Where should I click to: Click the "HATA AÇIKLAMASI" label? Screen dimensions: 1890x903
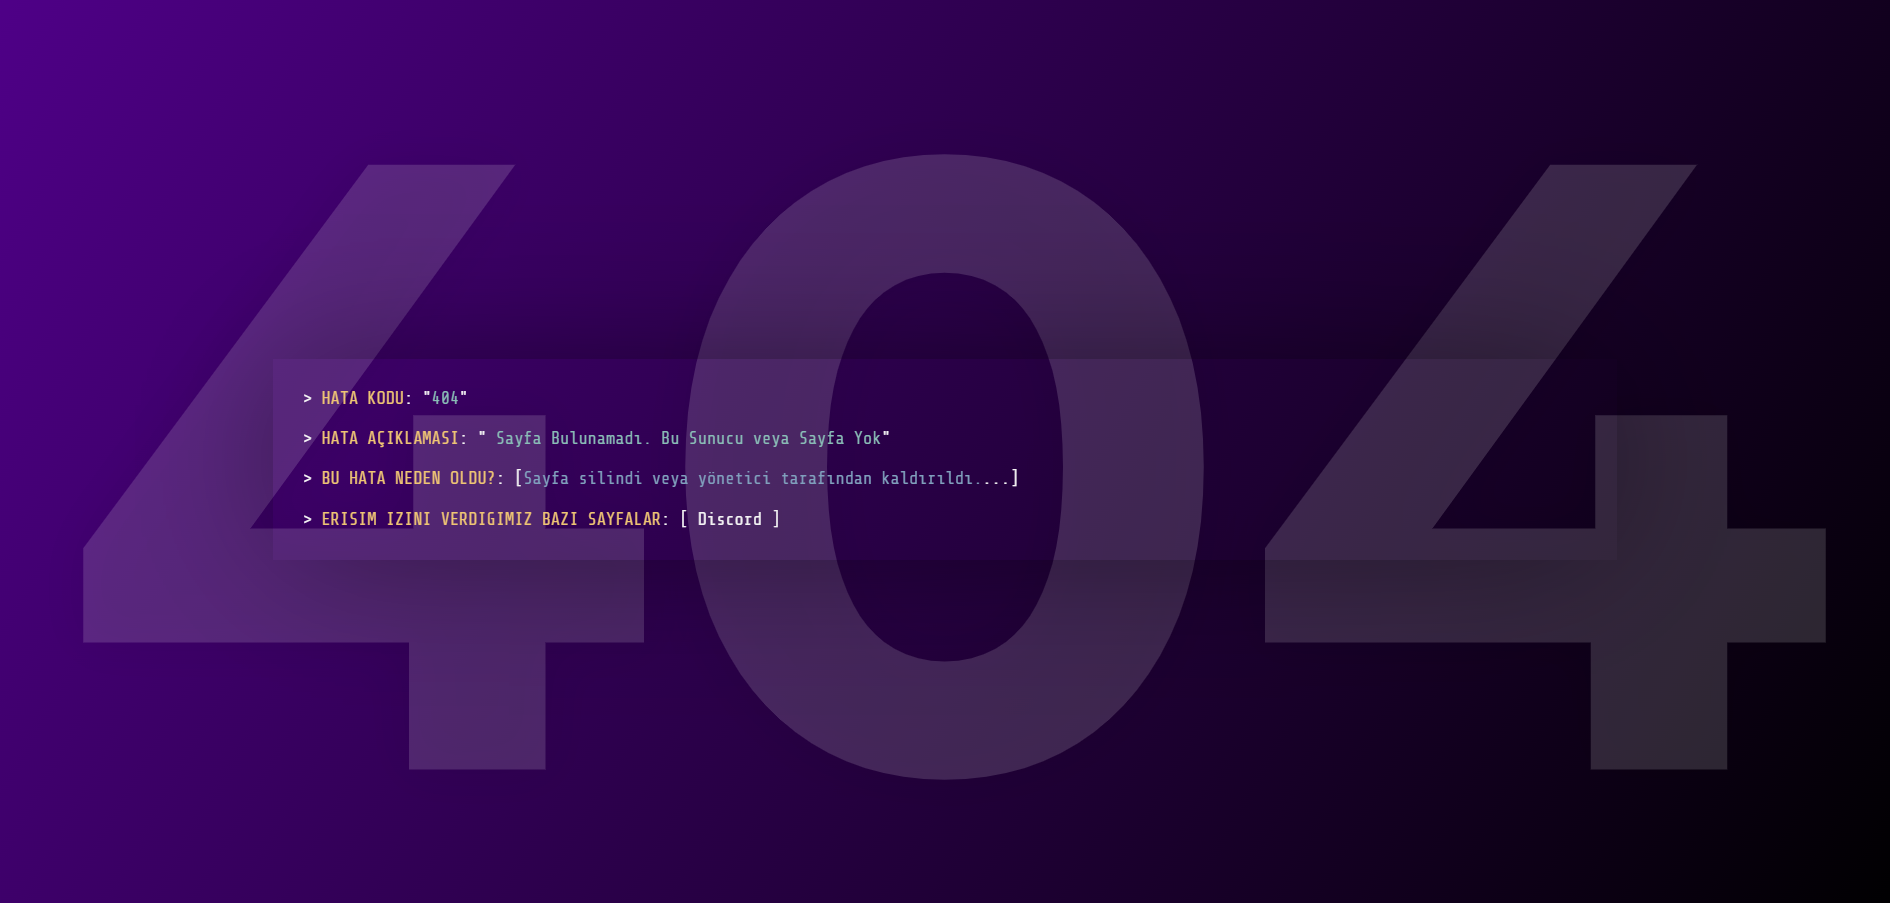tap(390, 438)
